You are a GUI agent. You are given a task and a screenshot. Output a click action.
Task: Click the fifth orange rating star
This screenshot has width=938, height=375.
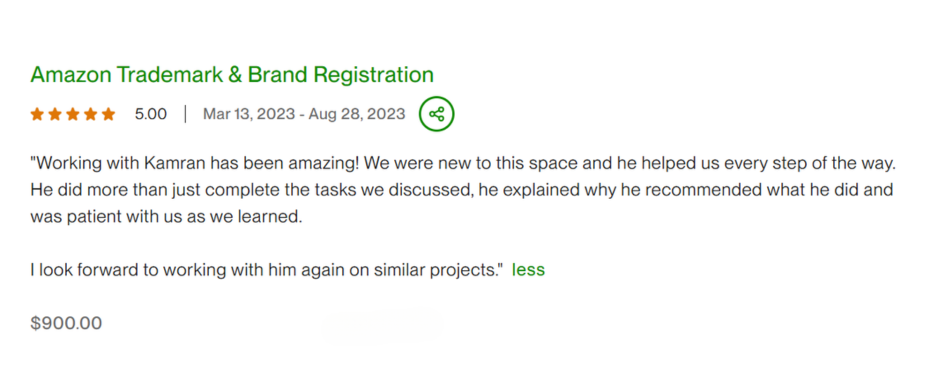click(108, 114)
